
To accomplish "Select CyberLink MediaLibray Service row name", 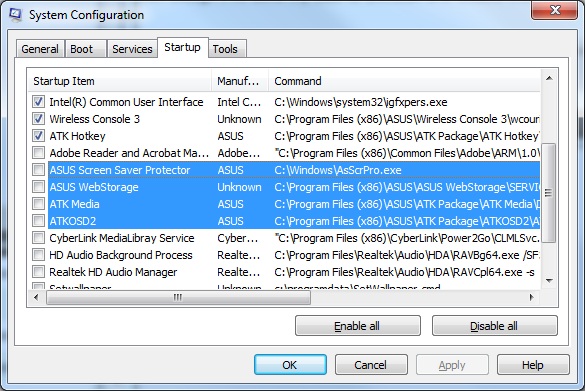I will point(122,238).
